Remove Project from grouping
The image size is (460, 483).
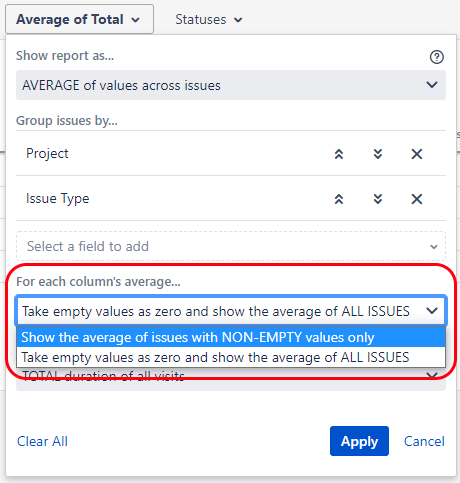(417, 154)
